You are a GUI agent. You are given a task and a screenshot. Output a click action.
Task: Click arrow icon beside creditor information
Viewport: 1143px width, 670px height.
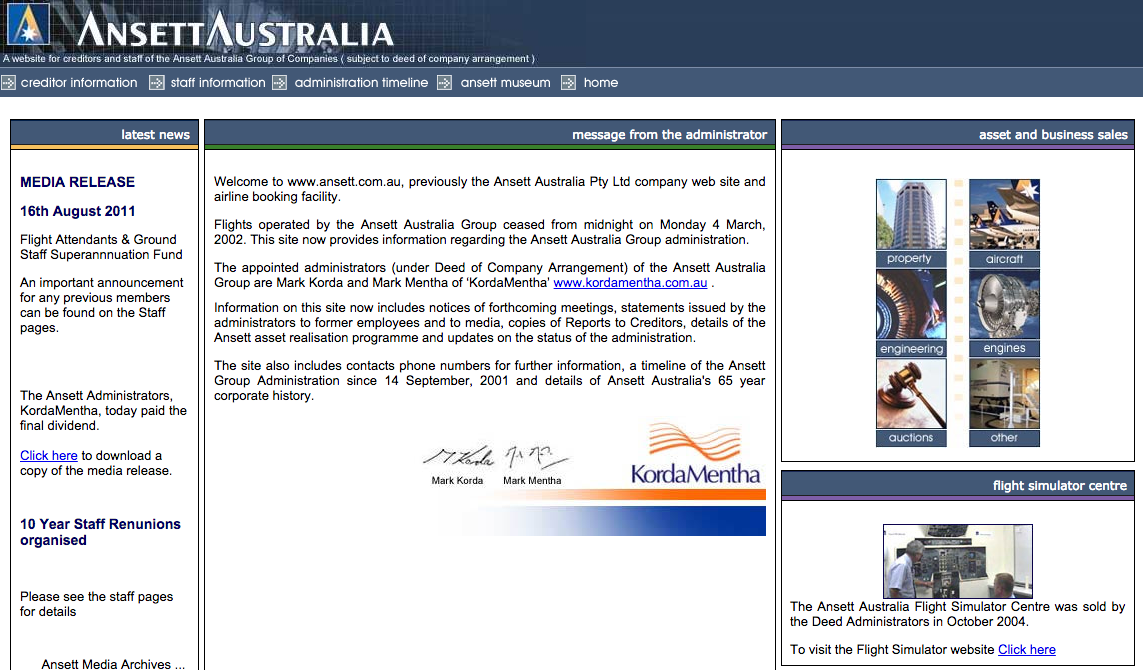pyautogui.click(x=8, y=83)
